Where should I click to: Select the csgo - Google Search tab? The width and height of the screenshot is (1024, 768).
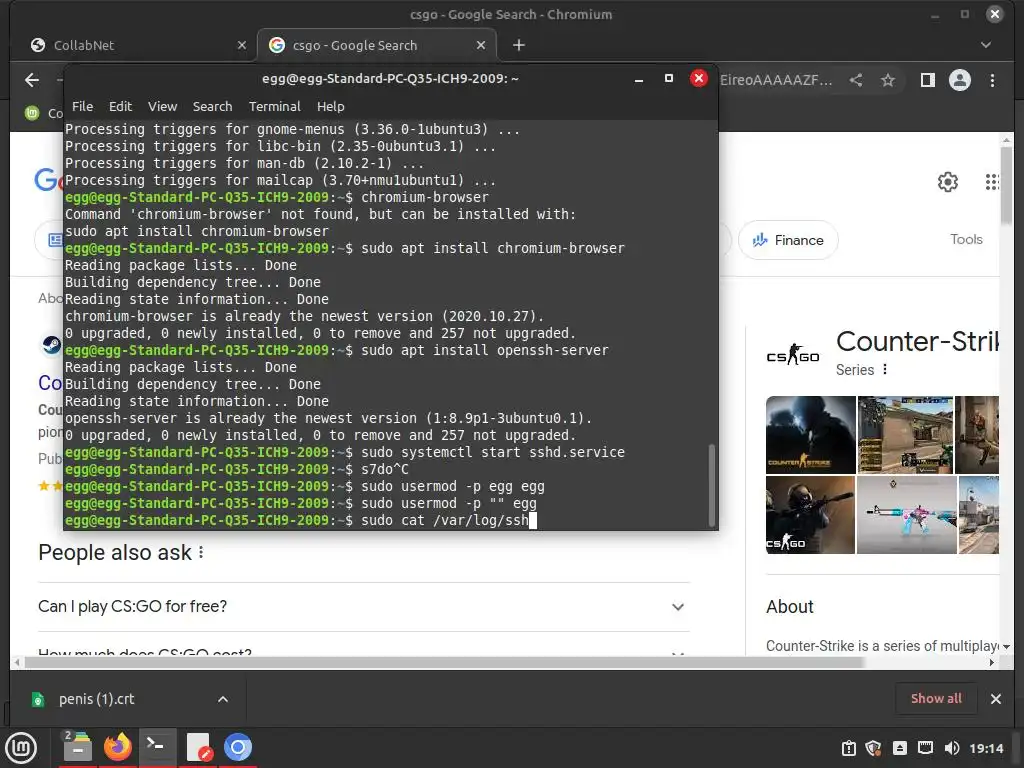coord(377,45)
